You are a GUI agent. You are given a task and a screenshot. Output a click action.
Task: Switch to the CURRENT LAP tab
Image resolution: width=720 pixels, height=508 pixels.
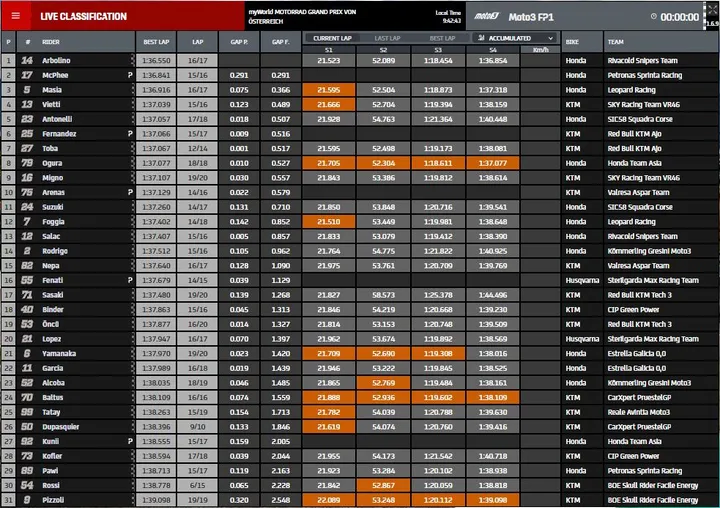click(332, 38)
